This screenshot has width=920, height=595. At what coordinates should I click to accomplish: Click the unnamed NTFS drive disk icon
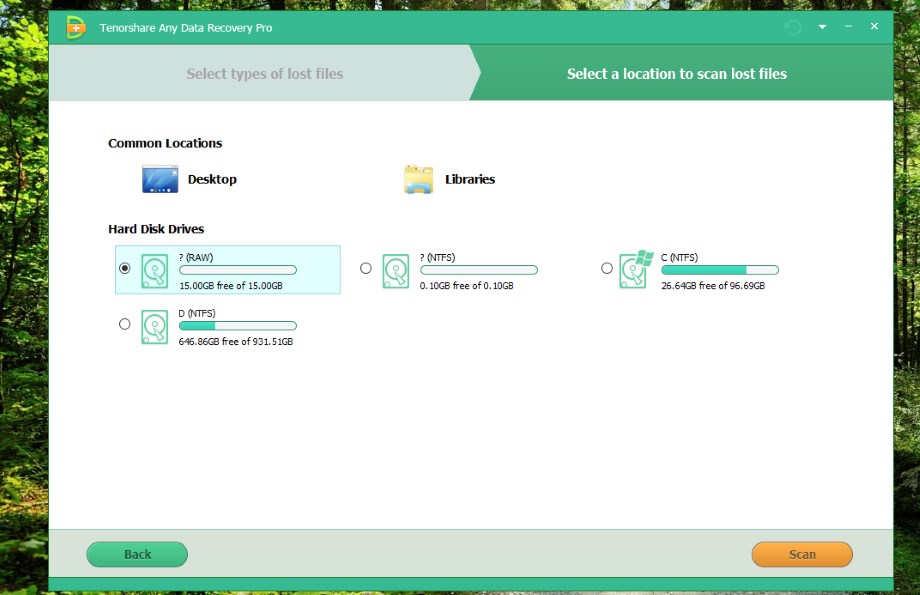[396, 271]
